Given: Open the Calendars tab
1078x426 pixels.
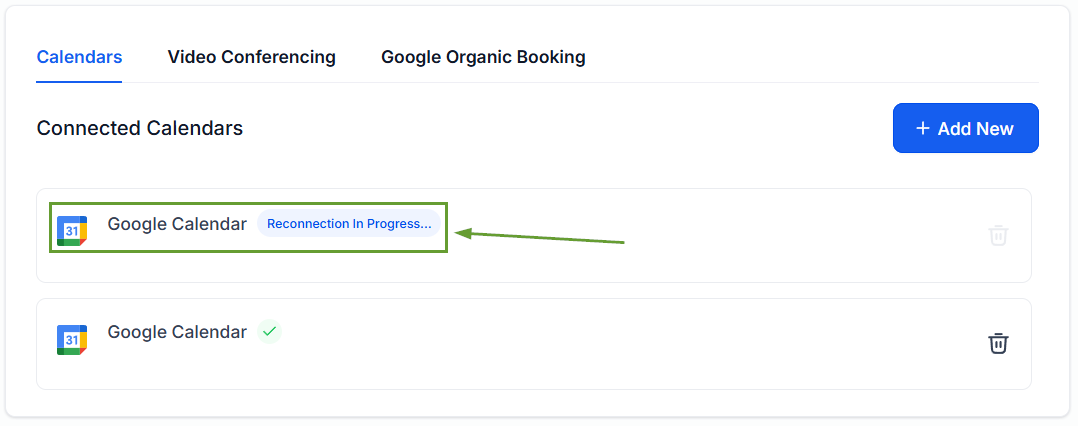Looking at the screenshot, I should [79, 56].
